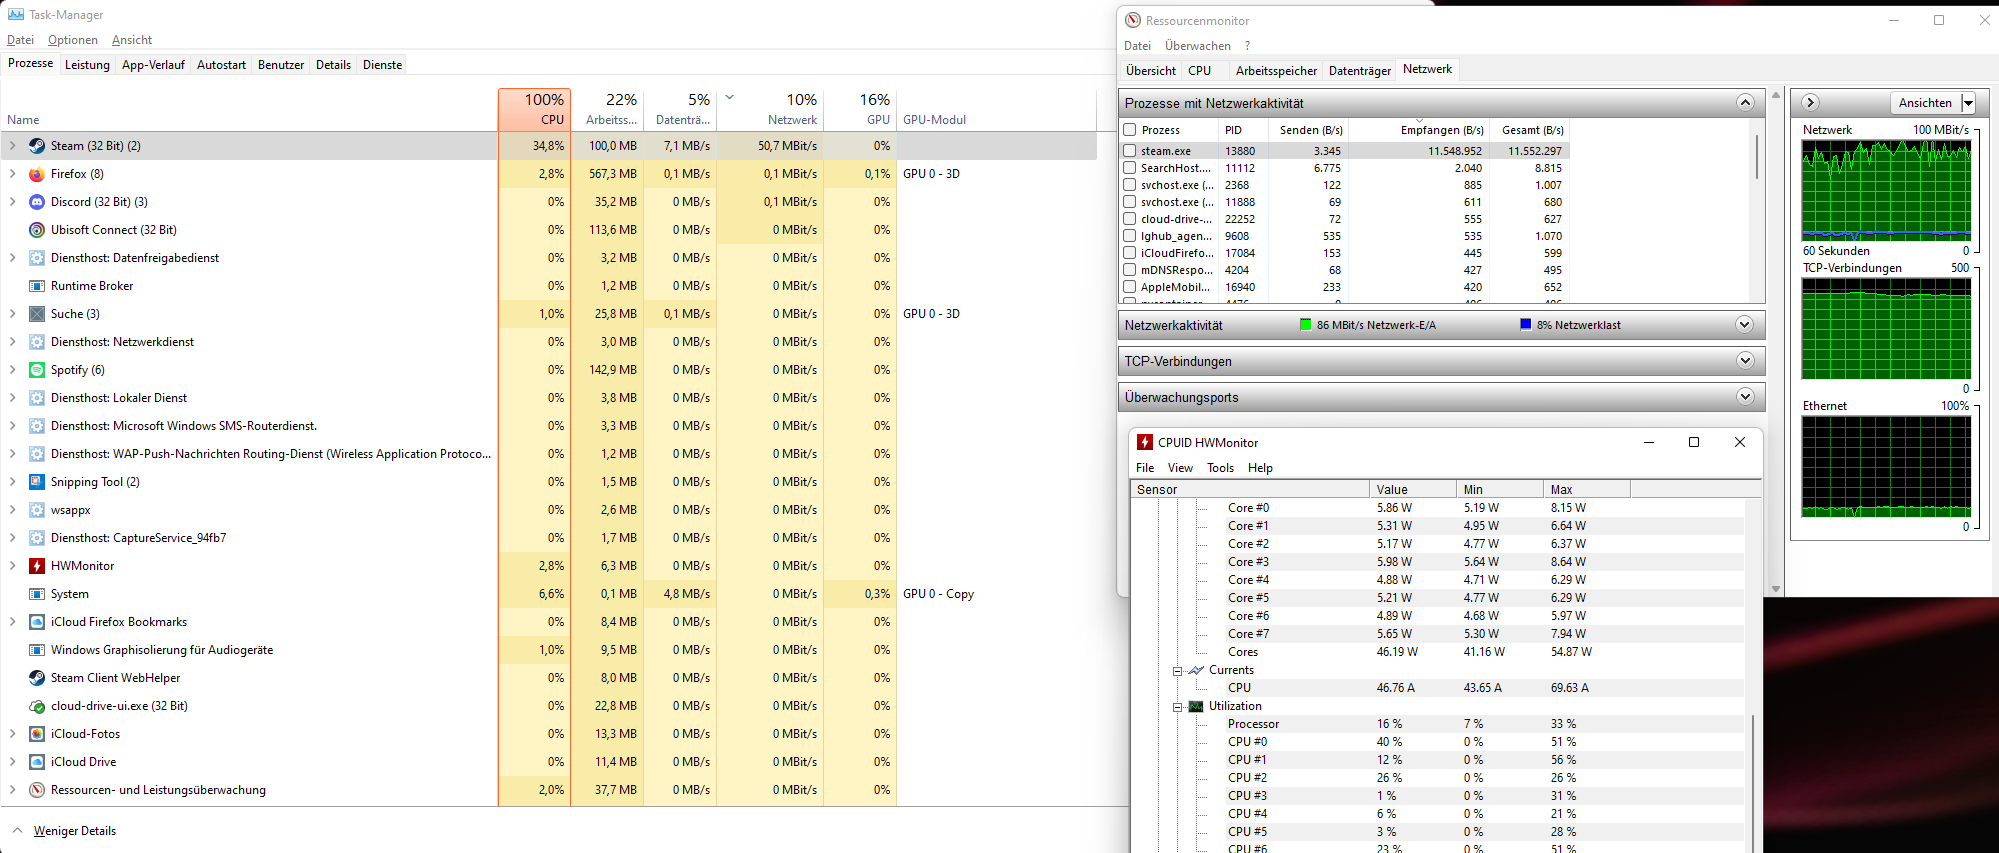Collapse Prozesse mit Netzwerkaktivität section
This screenshot has width=1999, height=853.
pyautogui.click(x=1745, y=103)
